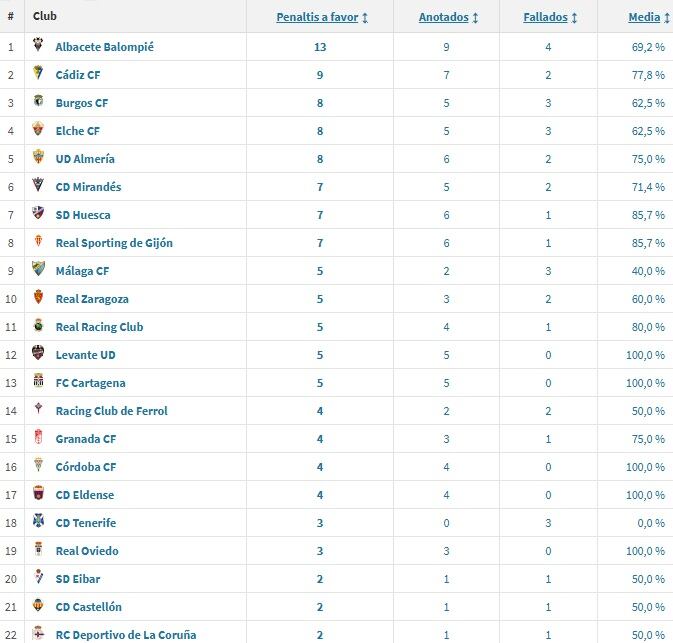Open the CD Mirandés club link
The width and height of the screenshot is (673, 643).
[x=88, y=187]
